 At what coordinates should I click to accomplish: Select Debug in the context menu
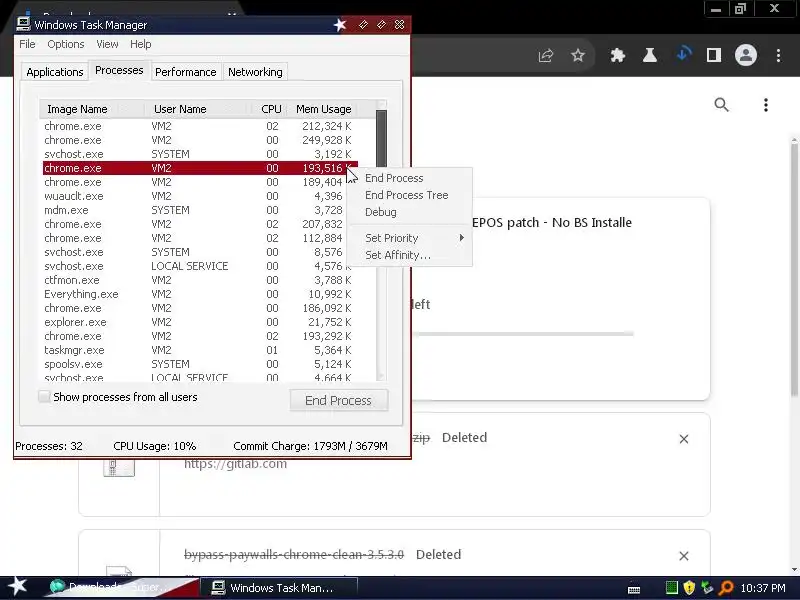tap(381, 212)
